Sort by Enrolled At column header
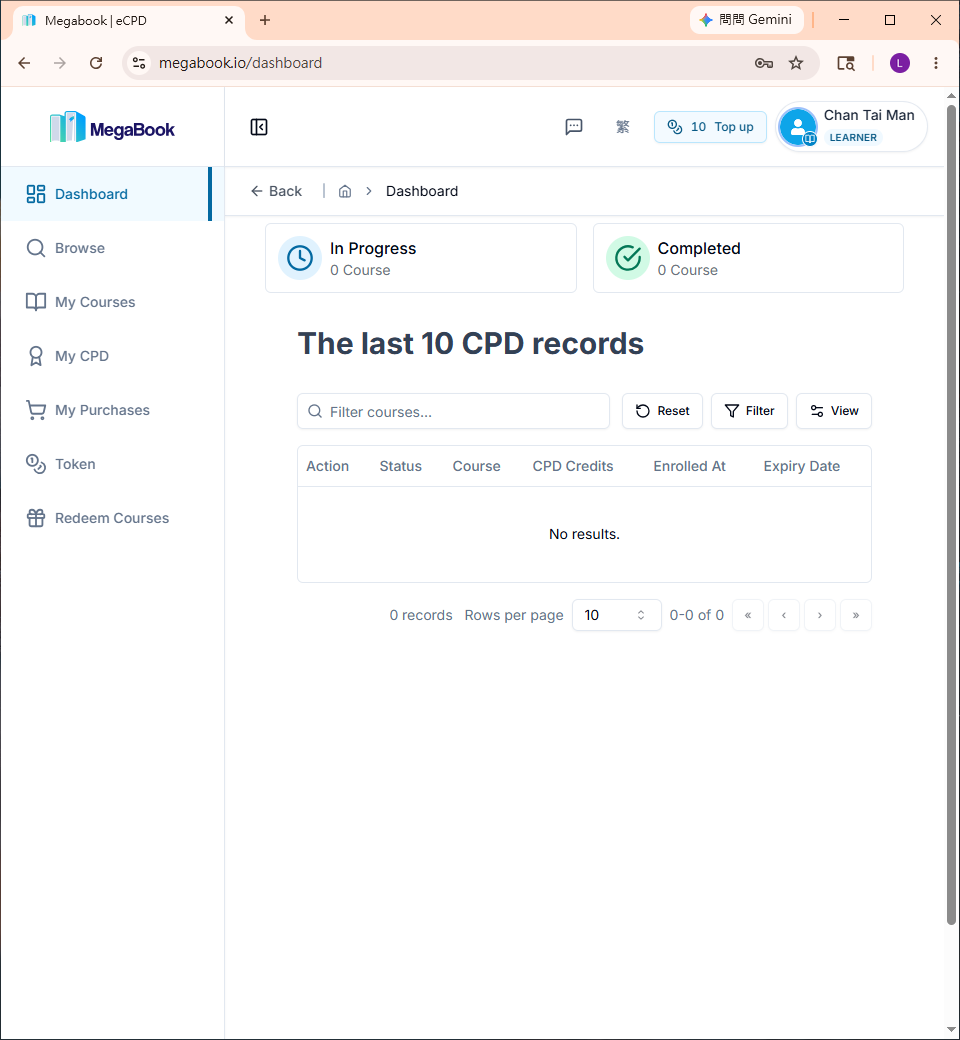The height and width of the screenshot is (1040, 960). pos(689,466)
